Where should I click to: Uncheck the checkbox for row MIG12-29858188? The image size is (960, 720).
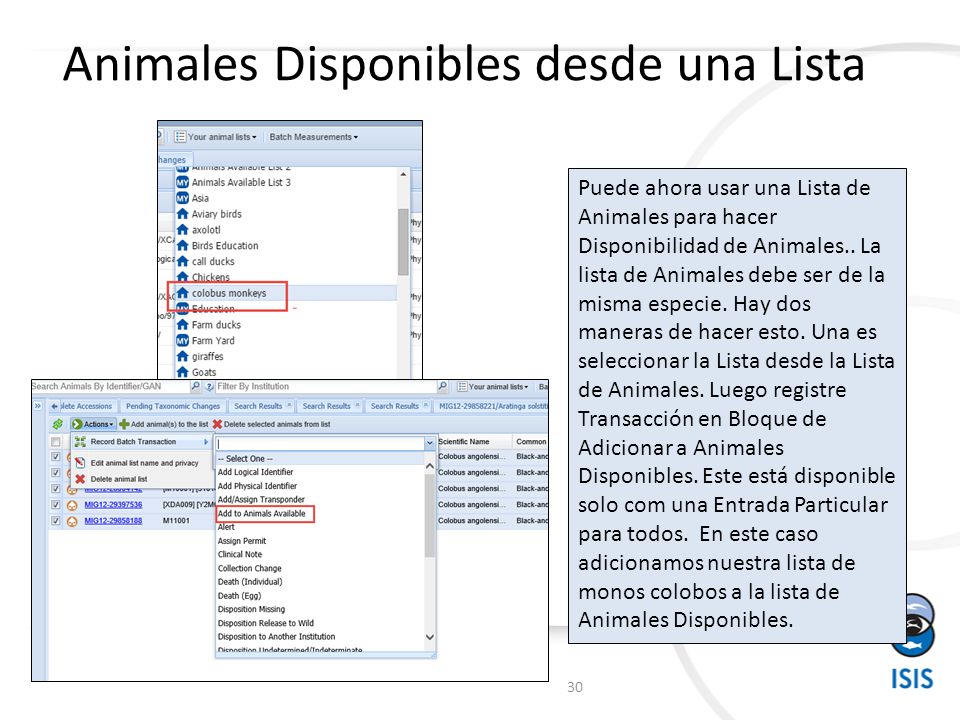click(56, 520)
